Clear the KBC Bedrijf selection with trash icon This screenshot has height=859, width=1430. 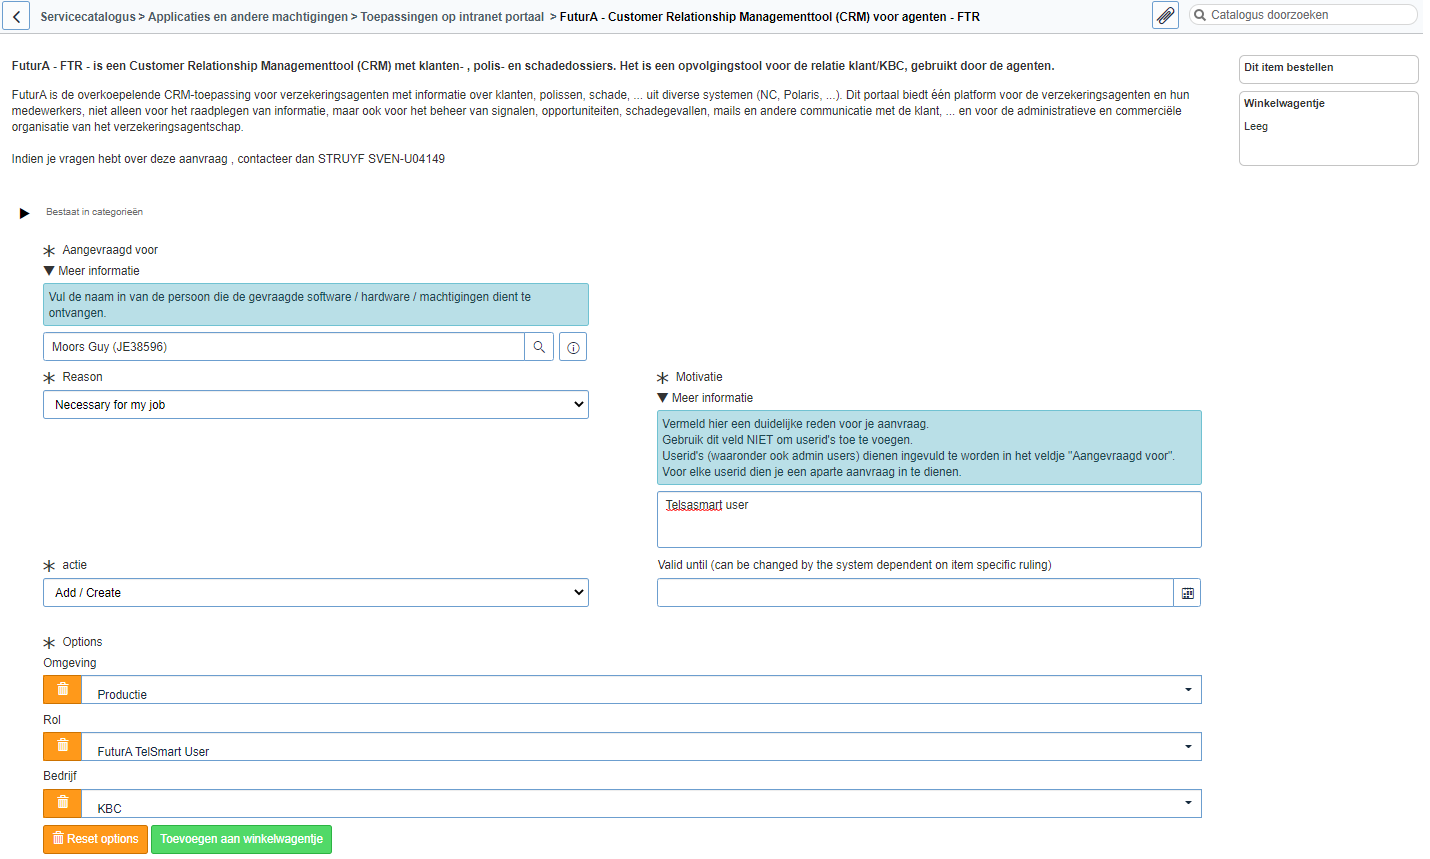pos(62,804)
